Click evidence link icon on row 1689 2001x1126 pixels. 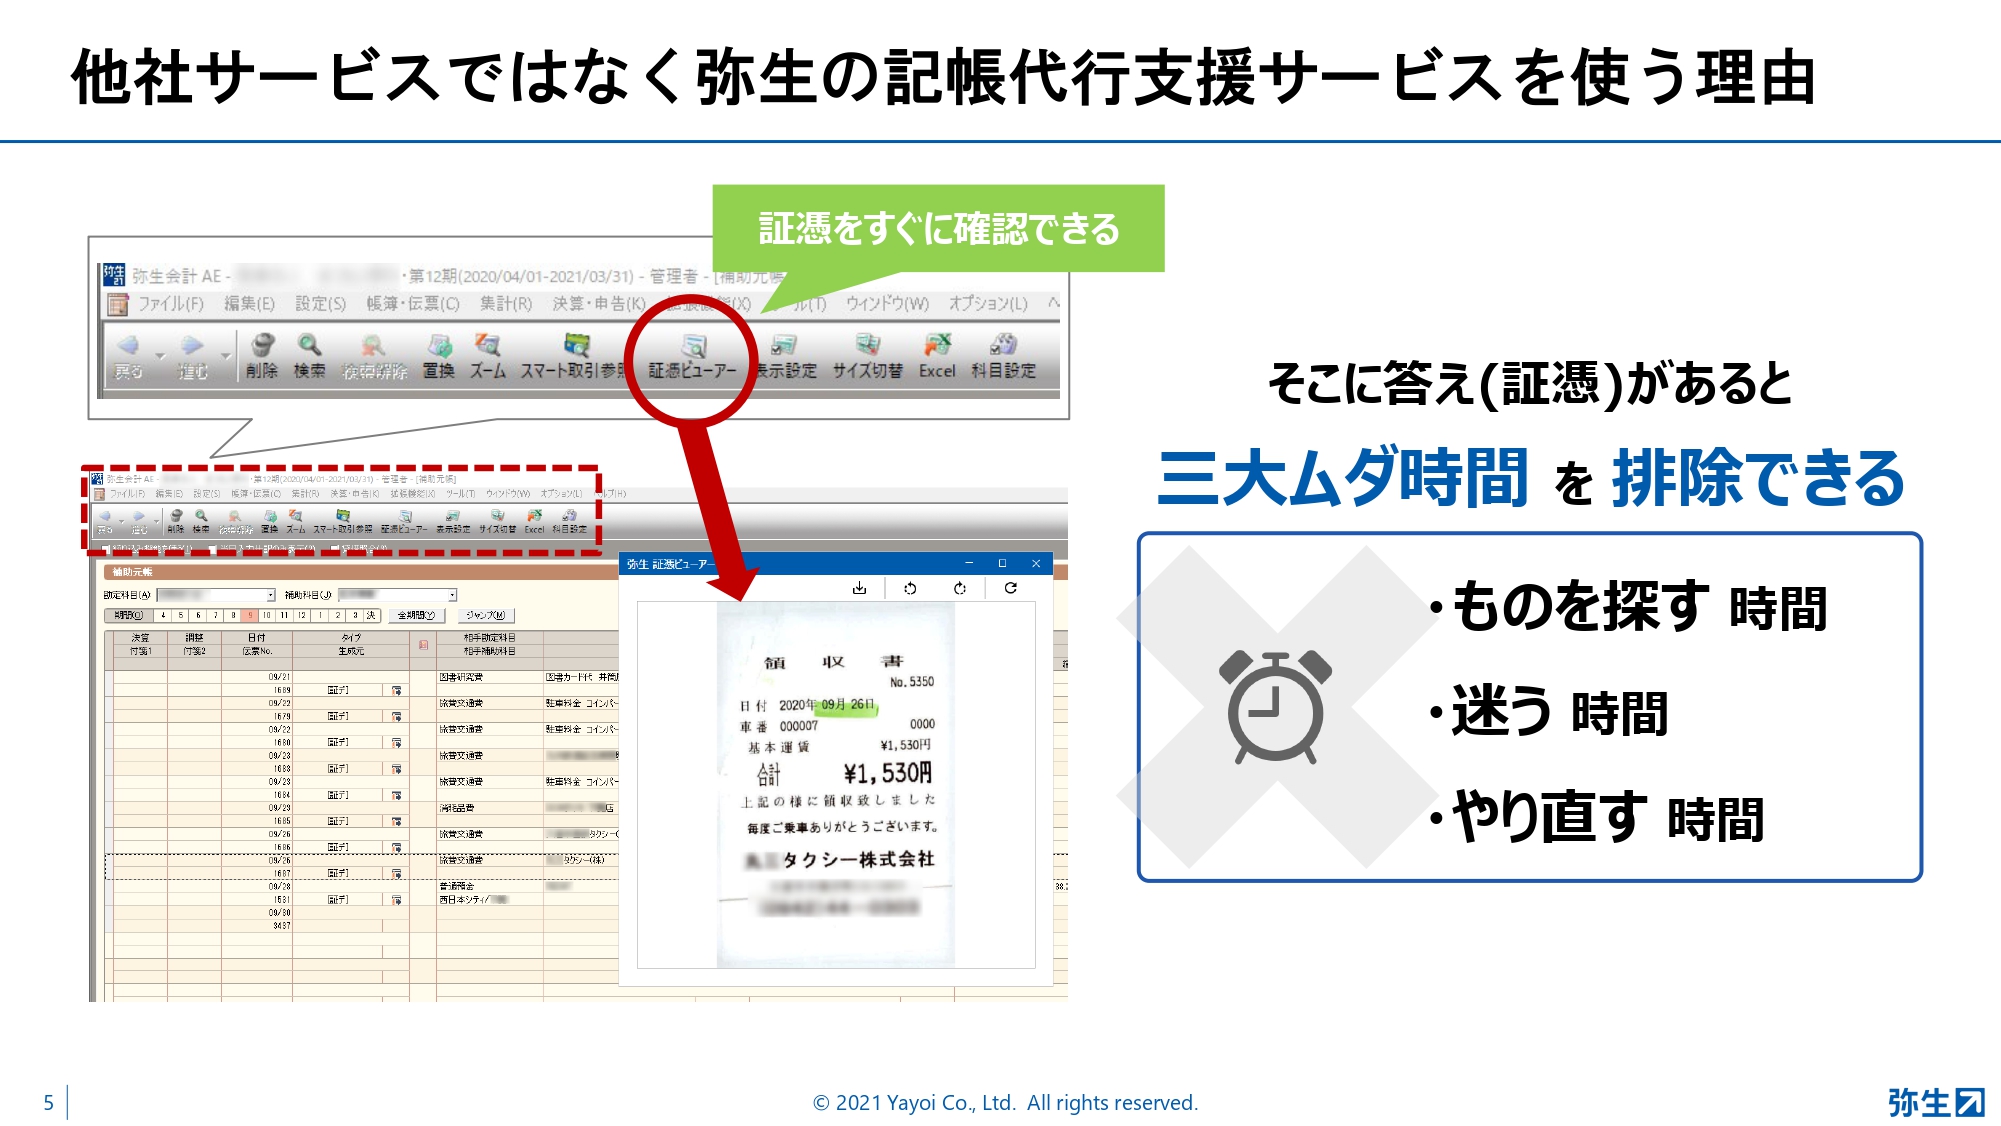coord(397,690)
